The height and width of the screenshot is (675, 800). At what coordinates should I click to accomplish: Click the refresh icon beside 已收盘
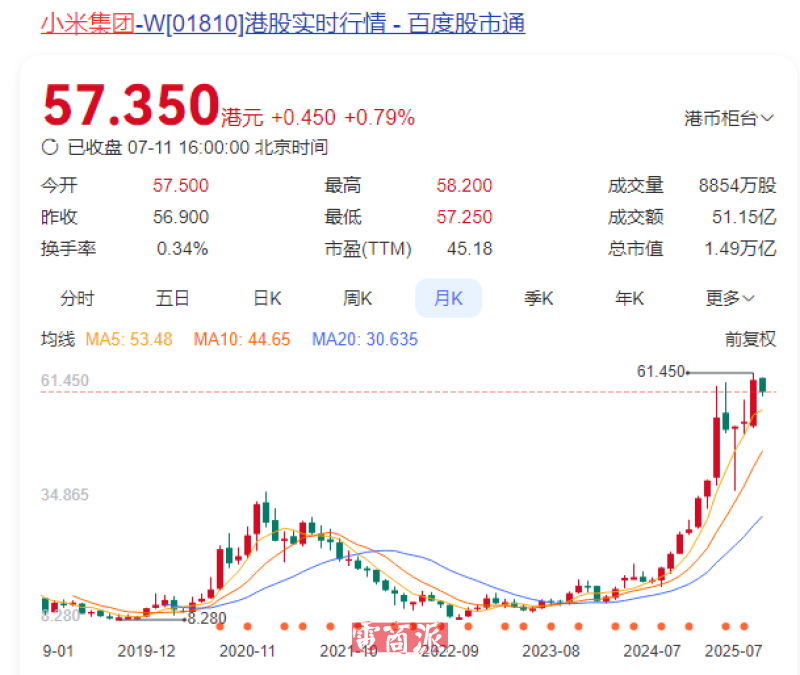pos(49,147)
